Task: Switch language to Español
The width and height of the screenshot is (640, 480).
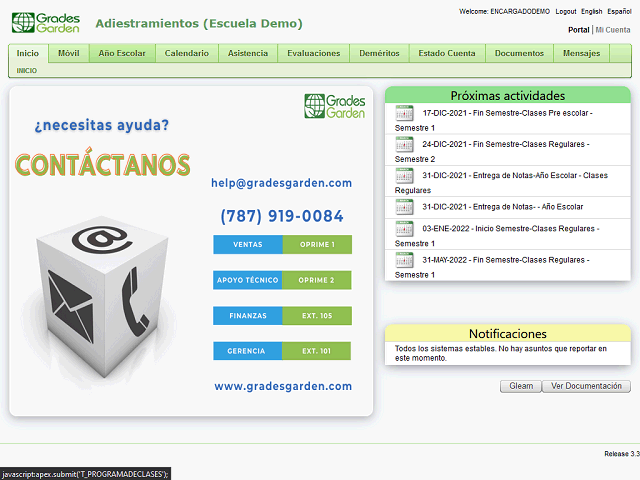Action: pyautogui.click(x=619, y=11)
